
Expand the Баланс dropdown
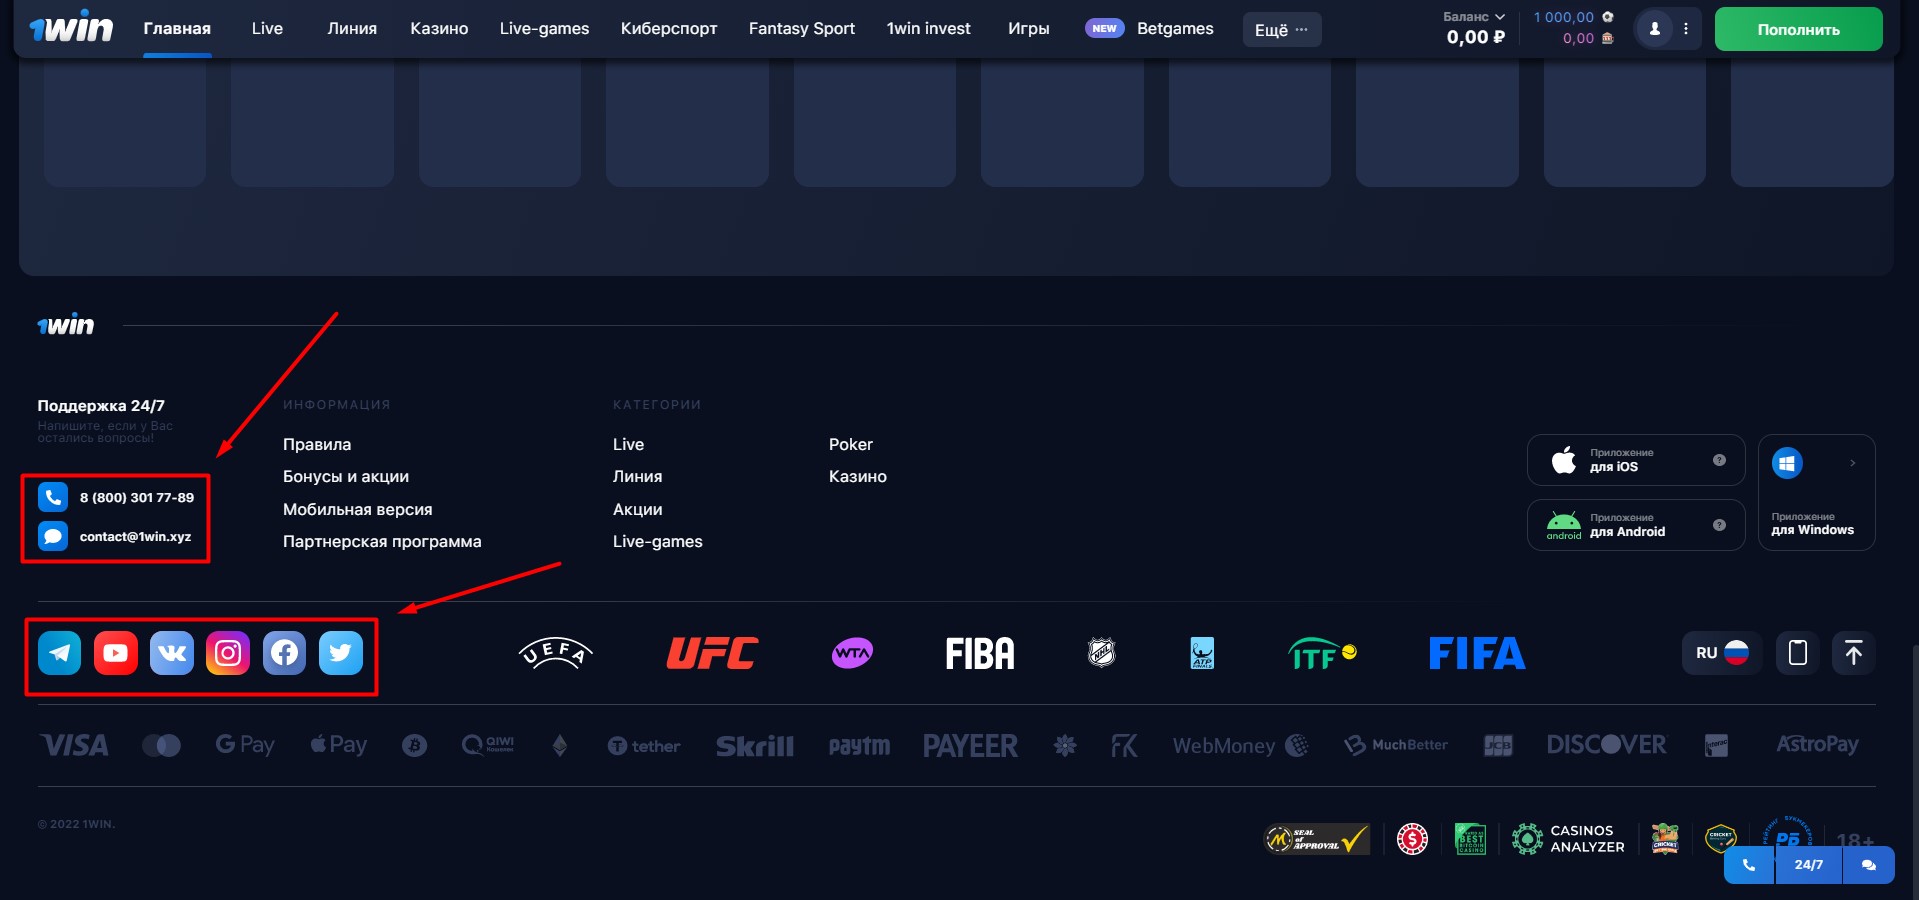pyautogui.click(x=1474, y=17)
